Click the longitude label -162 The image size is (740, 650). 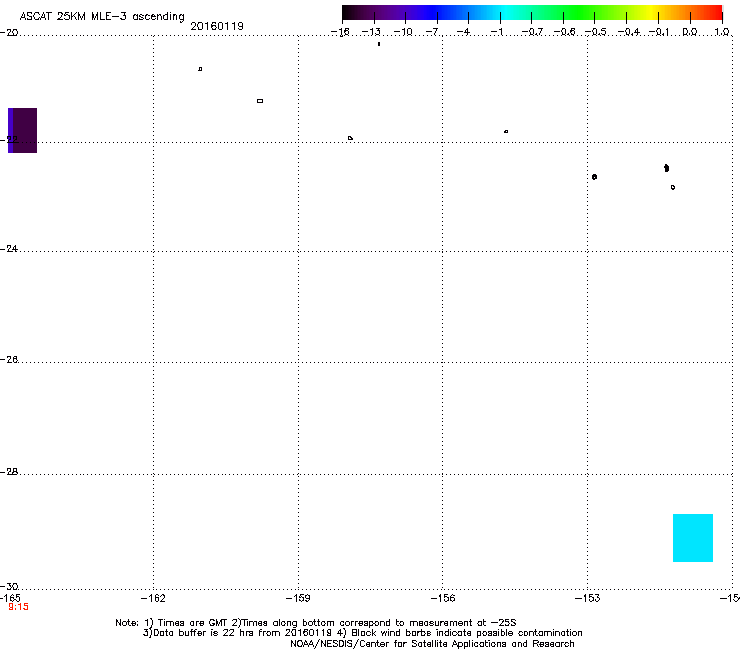click(x=153, y=599)
